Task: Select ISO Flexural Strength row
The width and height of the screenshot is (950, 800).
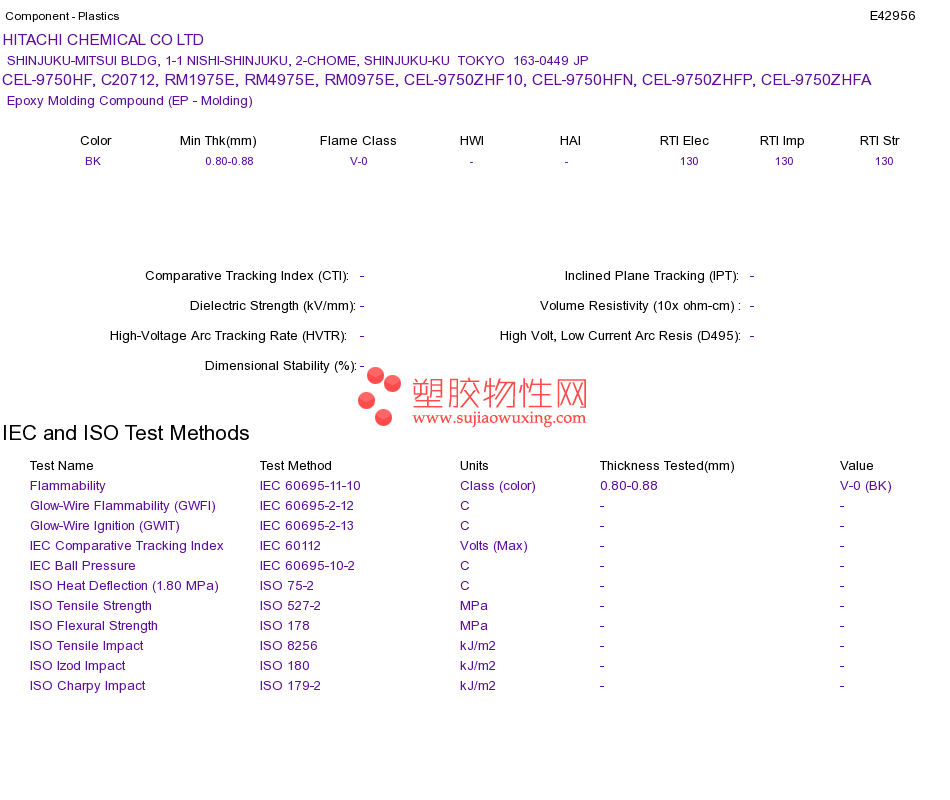Action: (94, 626)
